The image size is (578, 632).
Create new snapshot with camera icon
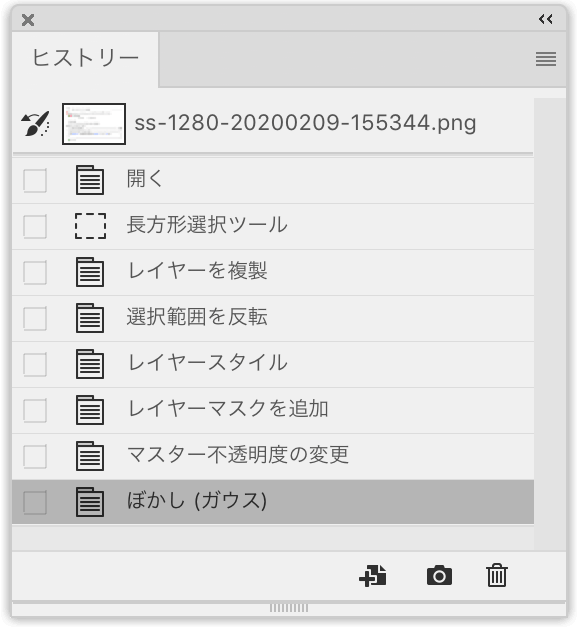(x=439, y=576)
